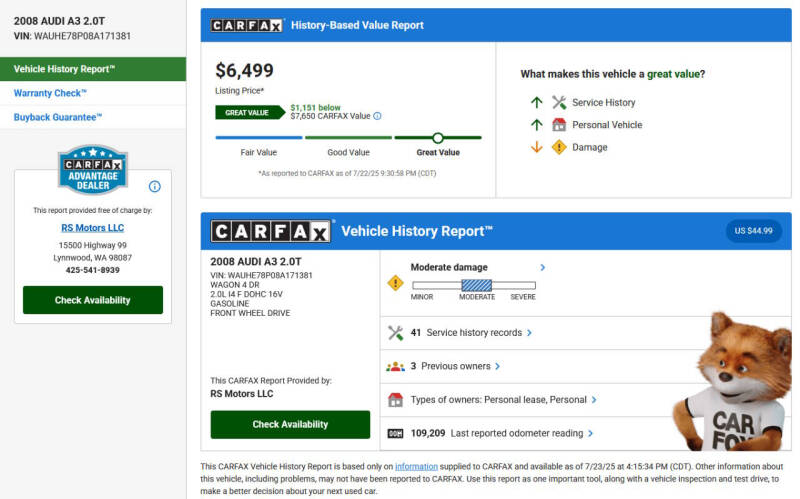This screenshot has width=800, height=499.
Task: Click the wrench Service History icon
Action: pyautogui.click(x=559, y=102)
